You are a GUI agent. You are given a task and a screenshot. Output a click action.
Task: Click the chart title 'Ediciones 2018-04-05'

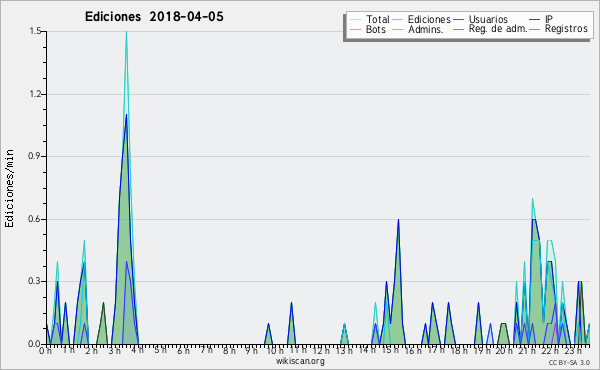pyautogui.click(x=154, y=17)
